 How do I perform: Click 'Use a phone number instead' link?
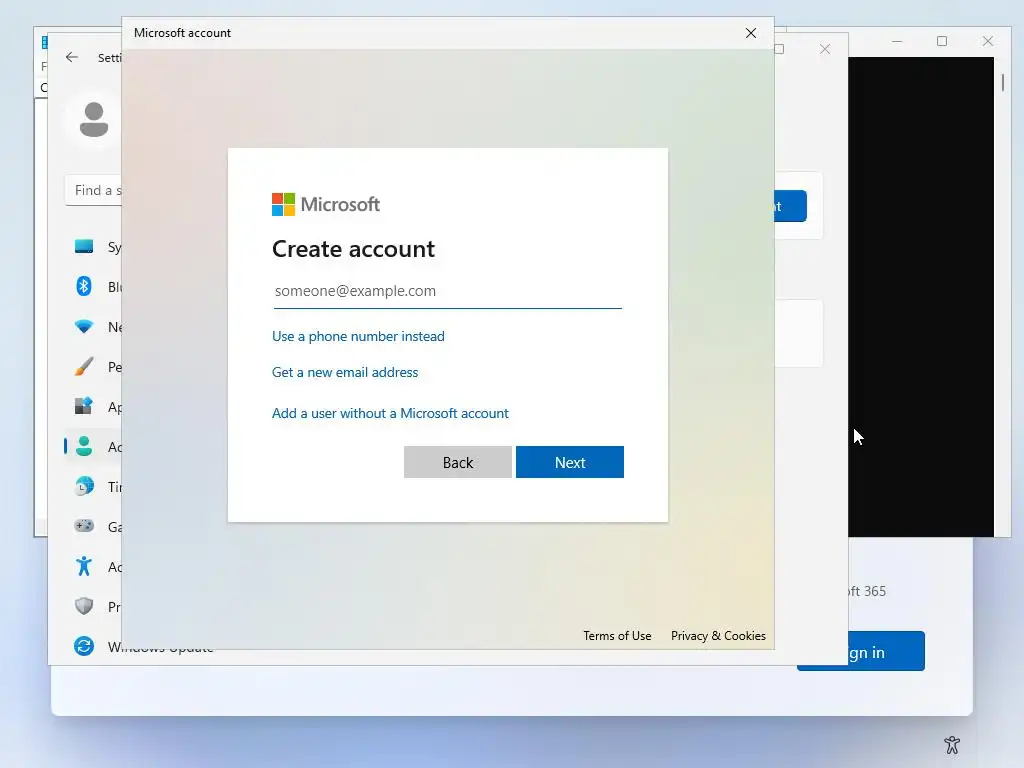(358, 336)
